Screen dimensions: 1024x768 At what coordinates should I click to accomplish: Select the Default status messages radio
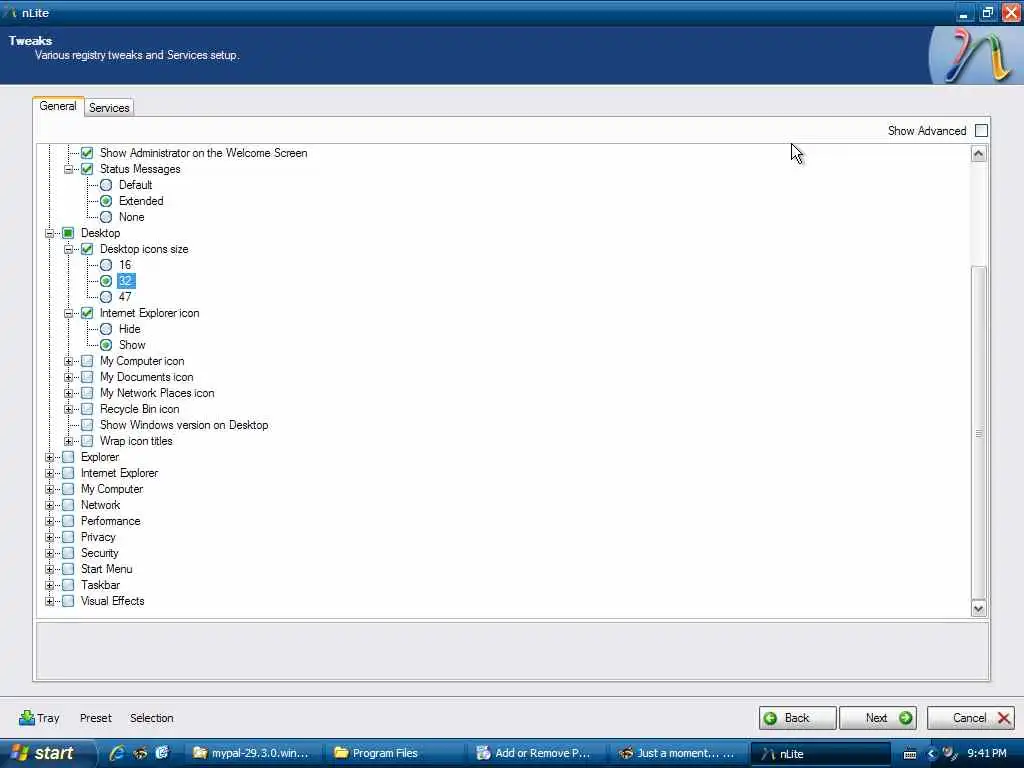pyautogui.click(x=106, y=185)
